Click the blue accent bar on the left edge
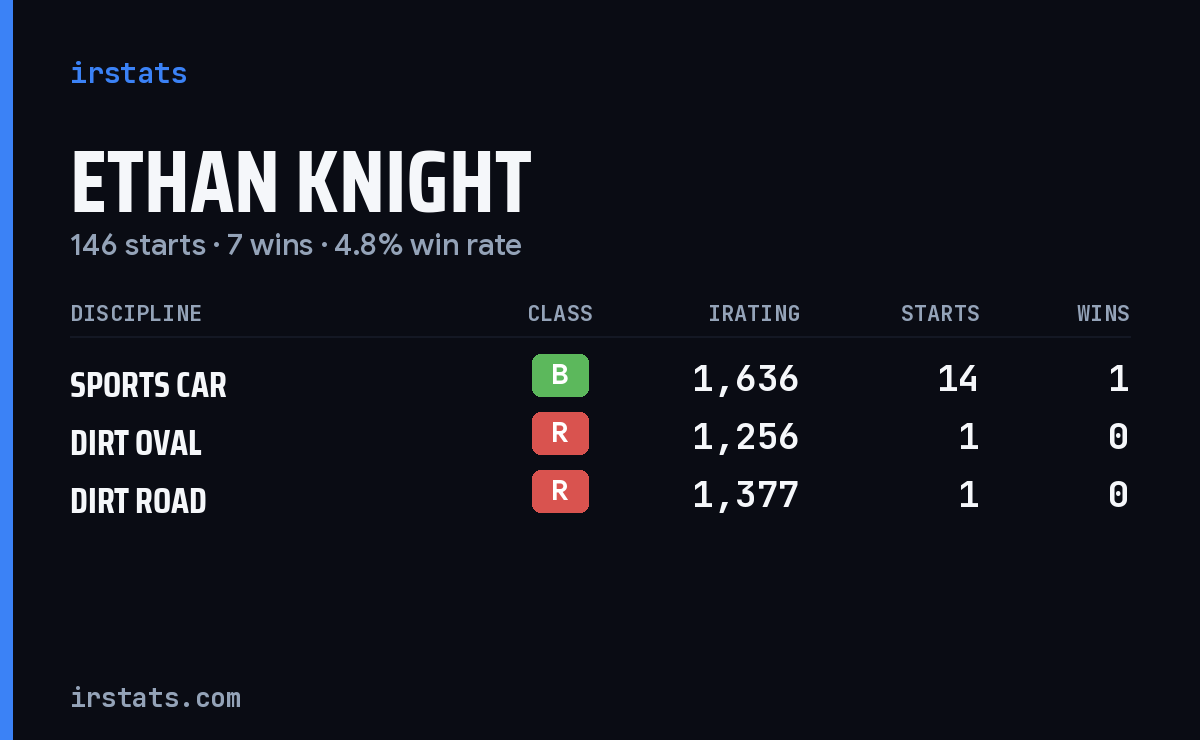 [x=6, y=370]
